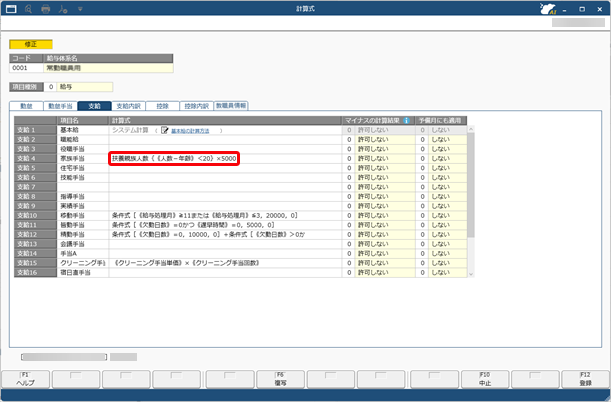This screenshot has width=611, height=402.
Task: Open the 控除内訳 tab
Action: (x=195, y=105)
